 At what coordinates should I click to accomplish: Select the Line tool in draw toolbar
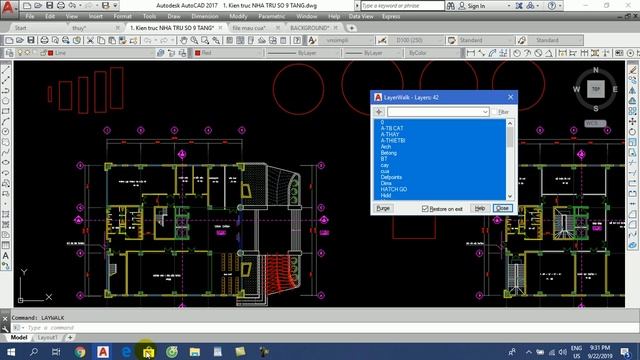pyautogui.click(x=6, y=70)
